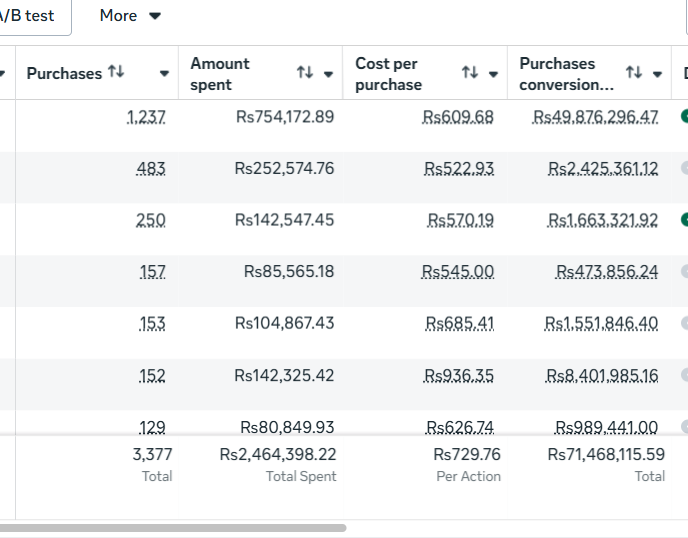This screenshot has width=688, height=538.
Task: Click the Rs936.35 cost per purchase
Action: click(458, 376)
